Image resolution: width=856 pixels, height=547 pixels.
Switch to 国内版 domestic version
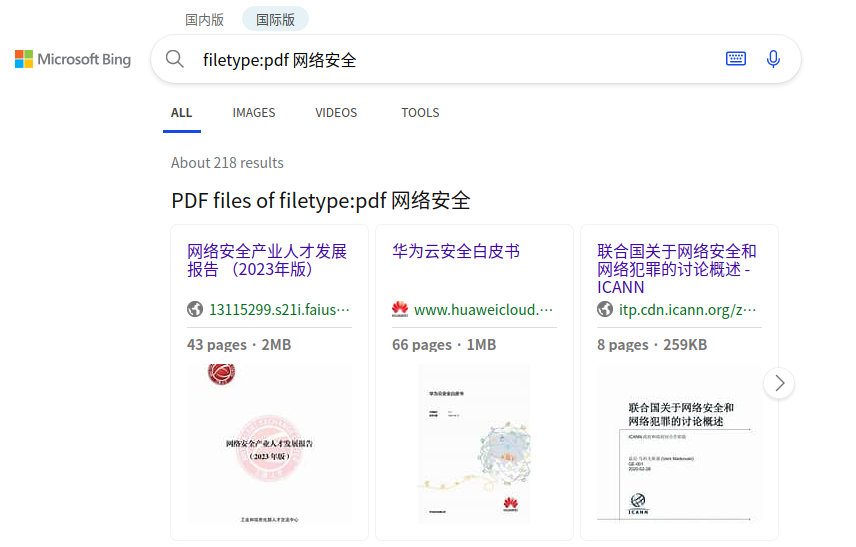205,20
